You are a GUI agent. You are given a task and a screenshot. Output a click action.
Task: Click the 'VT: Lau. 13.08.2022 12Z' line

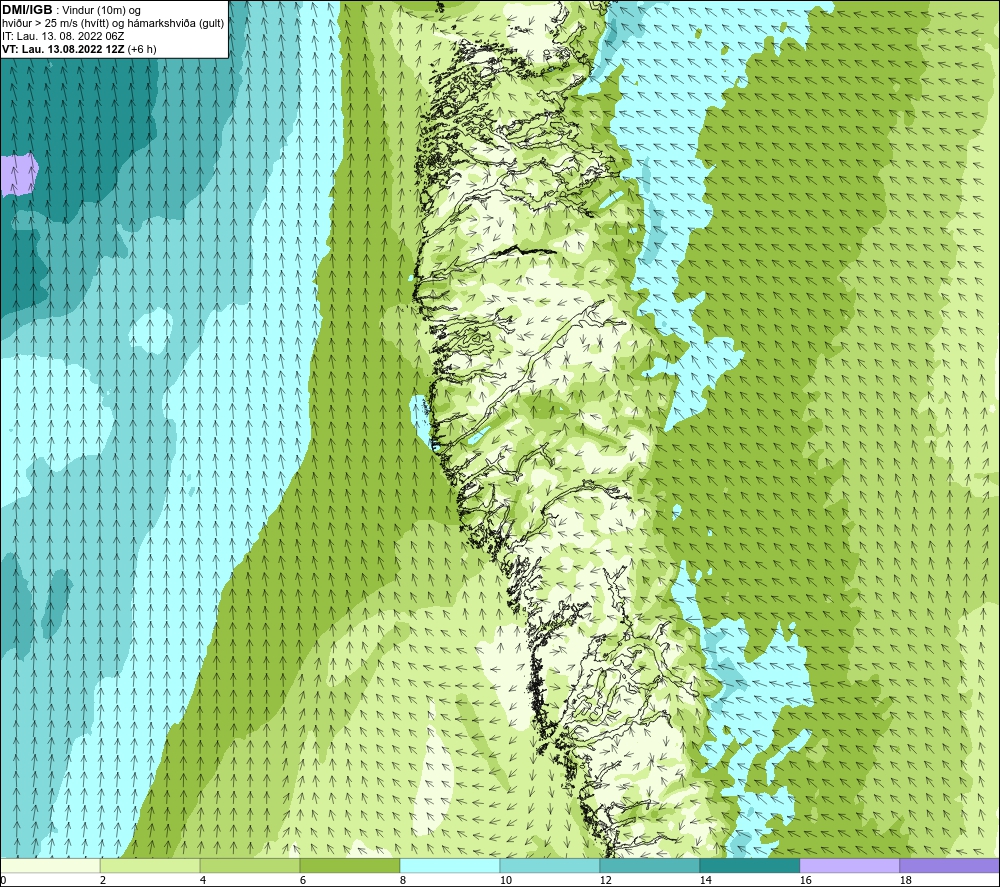(x=62, y=49)
